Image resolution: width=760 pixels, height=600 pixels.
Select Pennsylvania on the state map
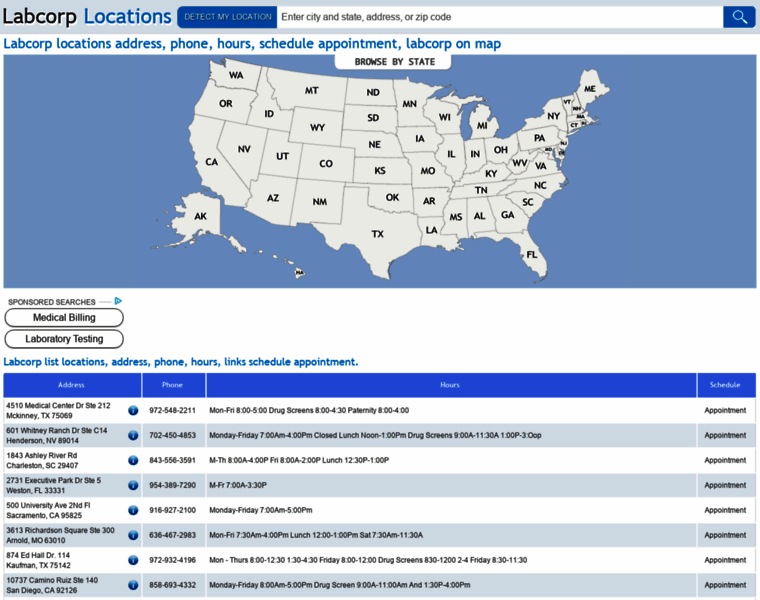[x=539, y=138]
